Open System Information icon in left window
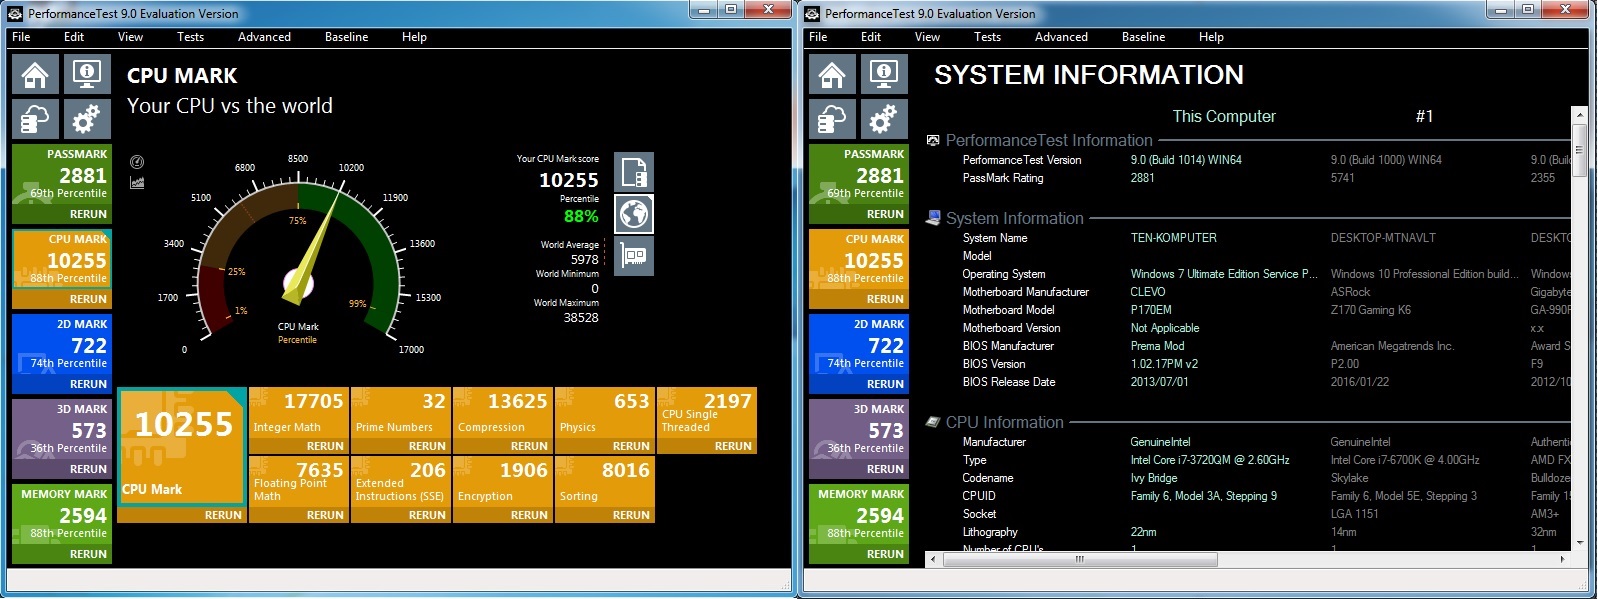 [87, 74]
